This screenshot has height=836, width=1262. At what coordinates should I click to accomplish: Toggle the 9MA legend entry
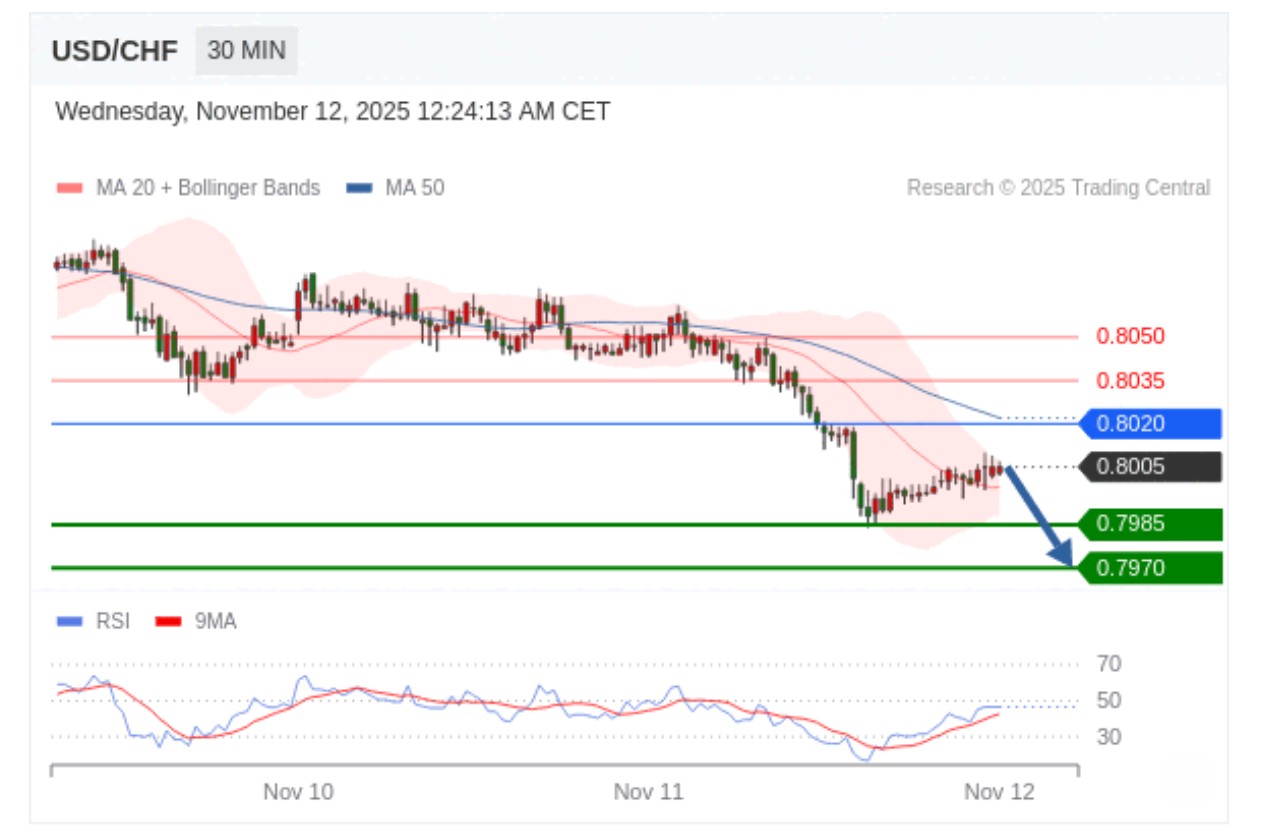[x=215, y=621]
